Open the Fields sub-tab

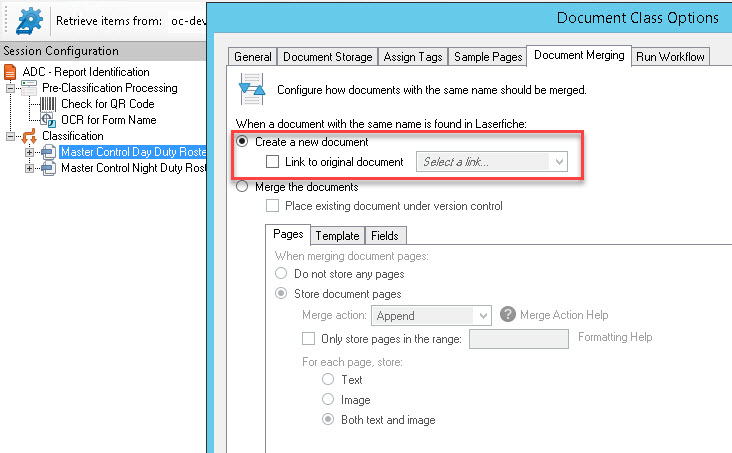click(385, 235)
